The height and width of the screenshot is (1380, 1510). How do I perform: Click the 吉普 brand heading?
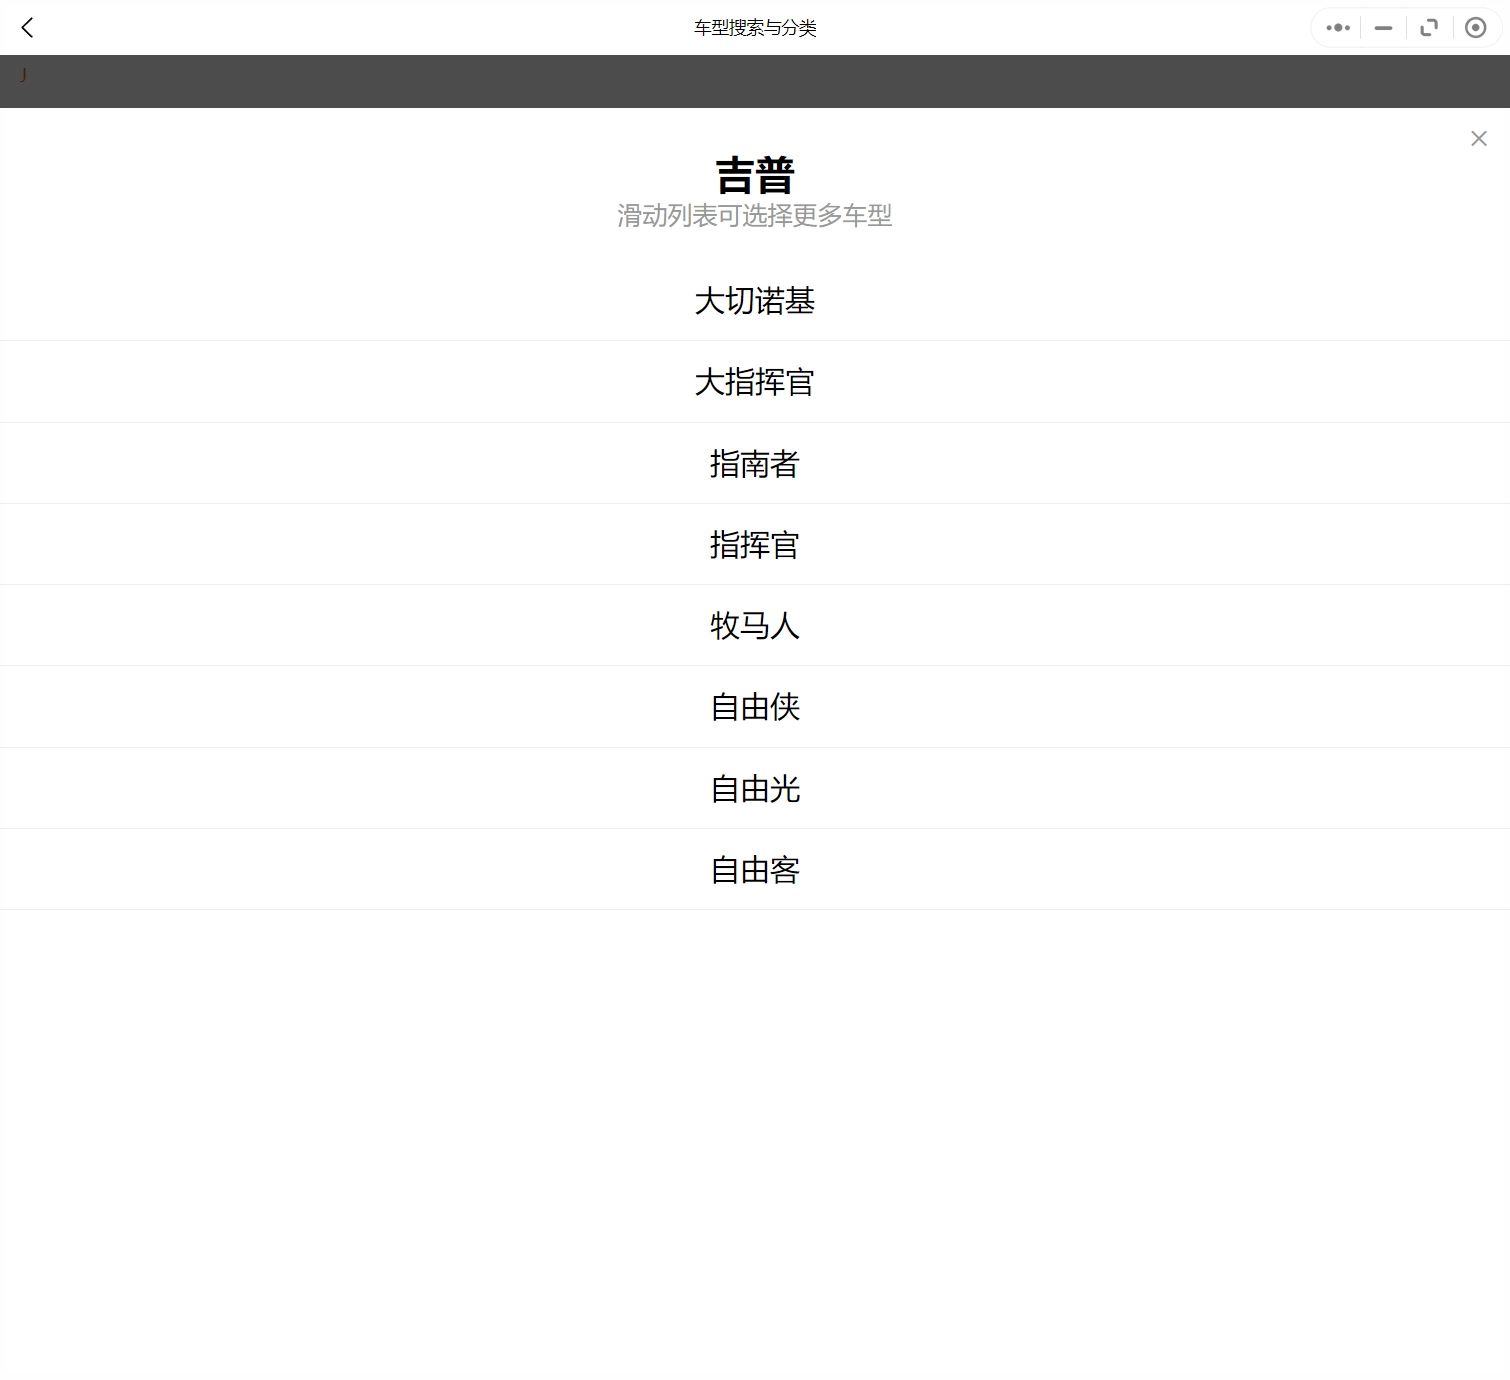(x=754, y=176)
